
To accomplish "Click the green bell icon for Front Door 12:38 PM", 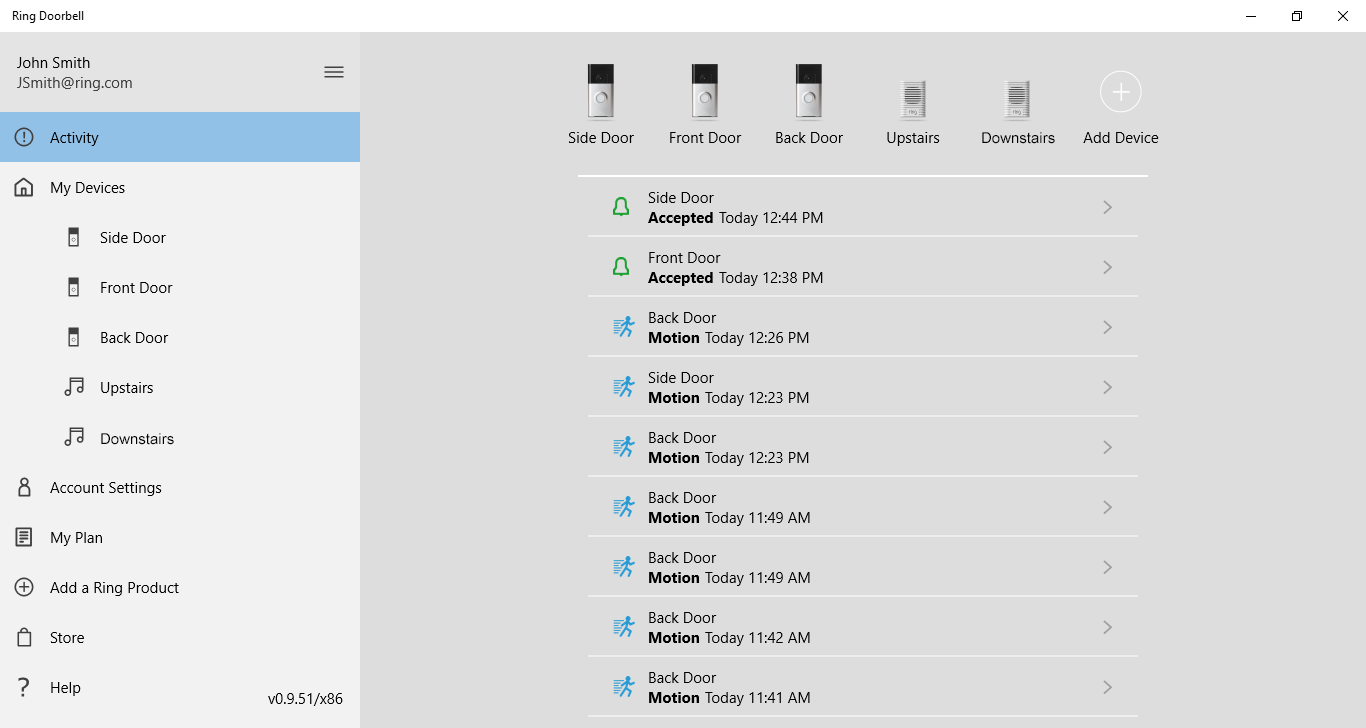I will pos(621,267).
